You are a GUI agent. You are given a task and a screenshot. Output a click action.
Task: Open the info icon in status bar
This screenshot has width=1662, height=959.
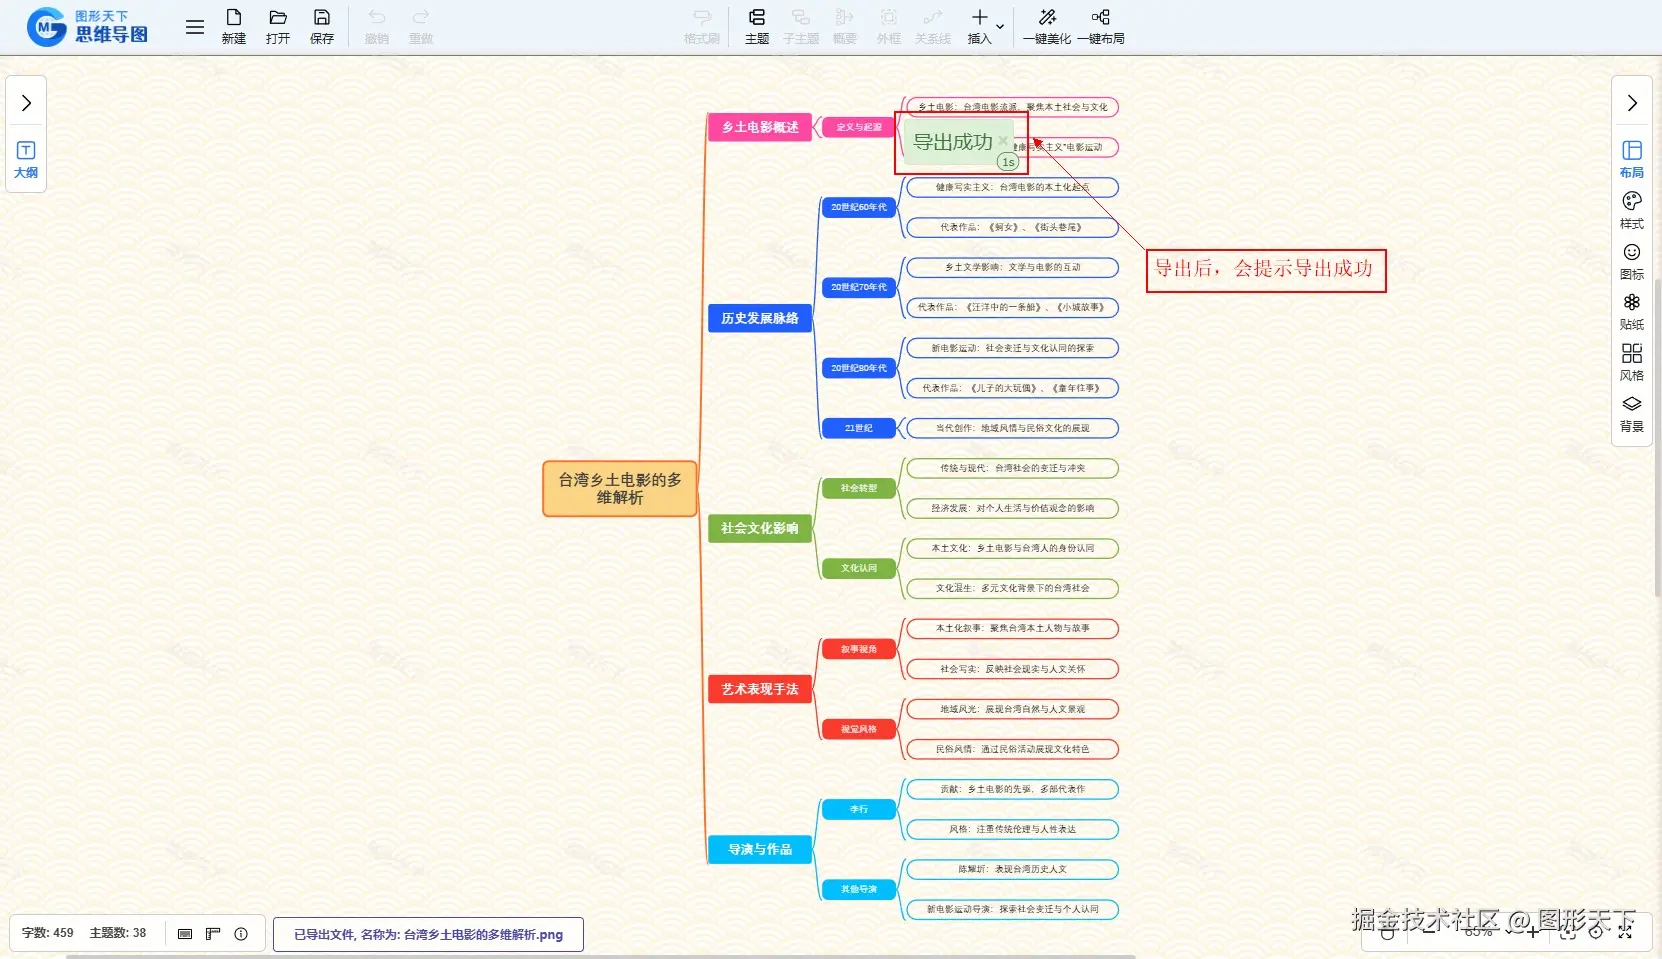pos(241,934)
